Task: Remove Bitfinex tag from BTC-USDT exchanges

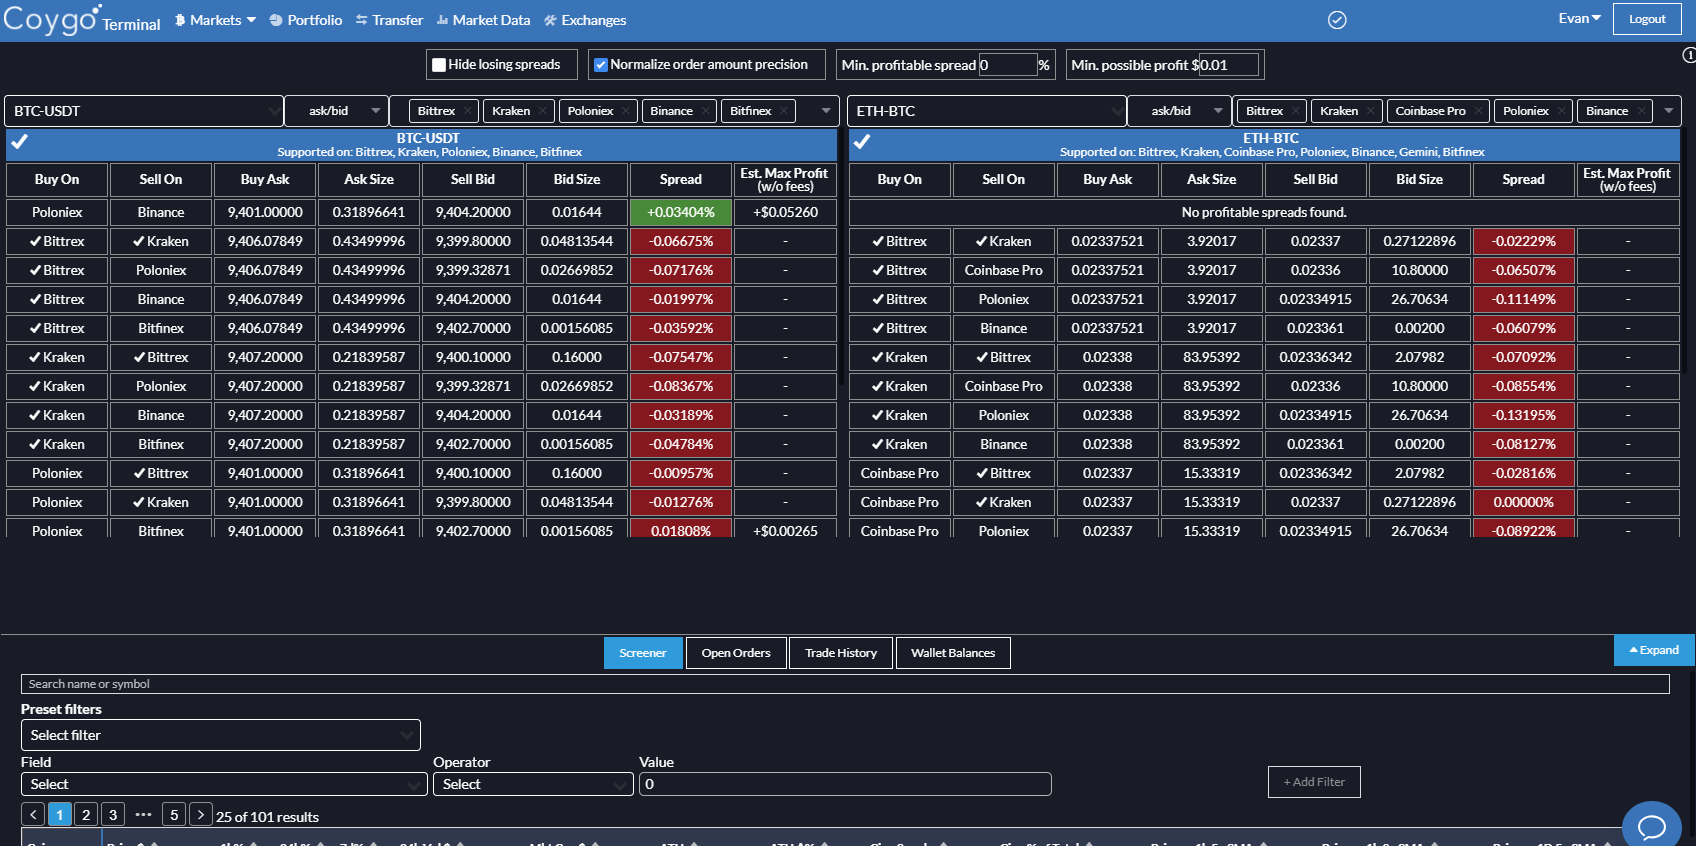Action: point(784,111)
